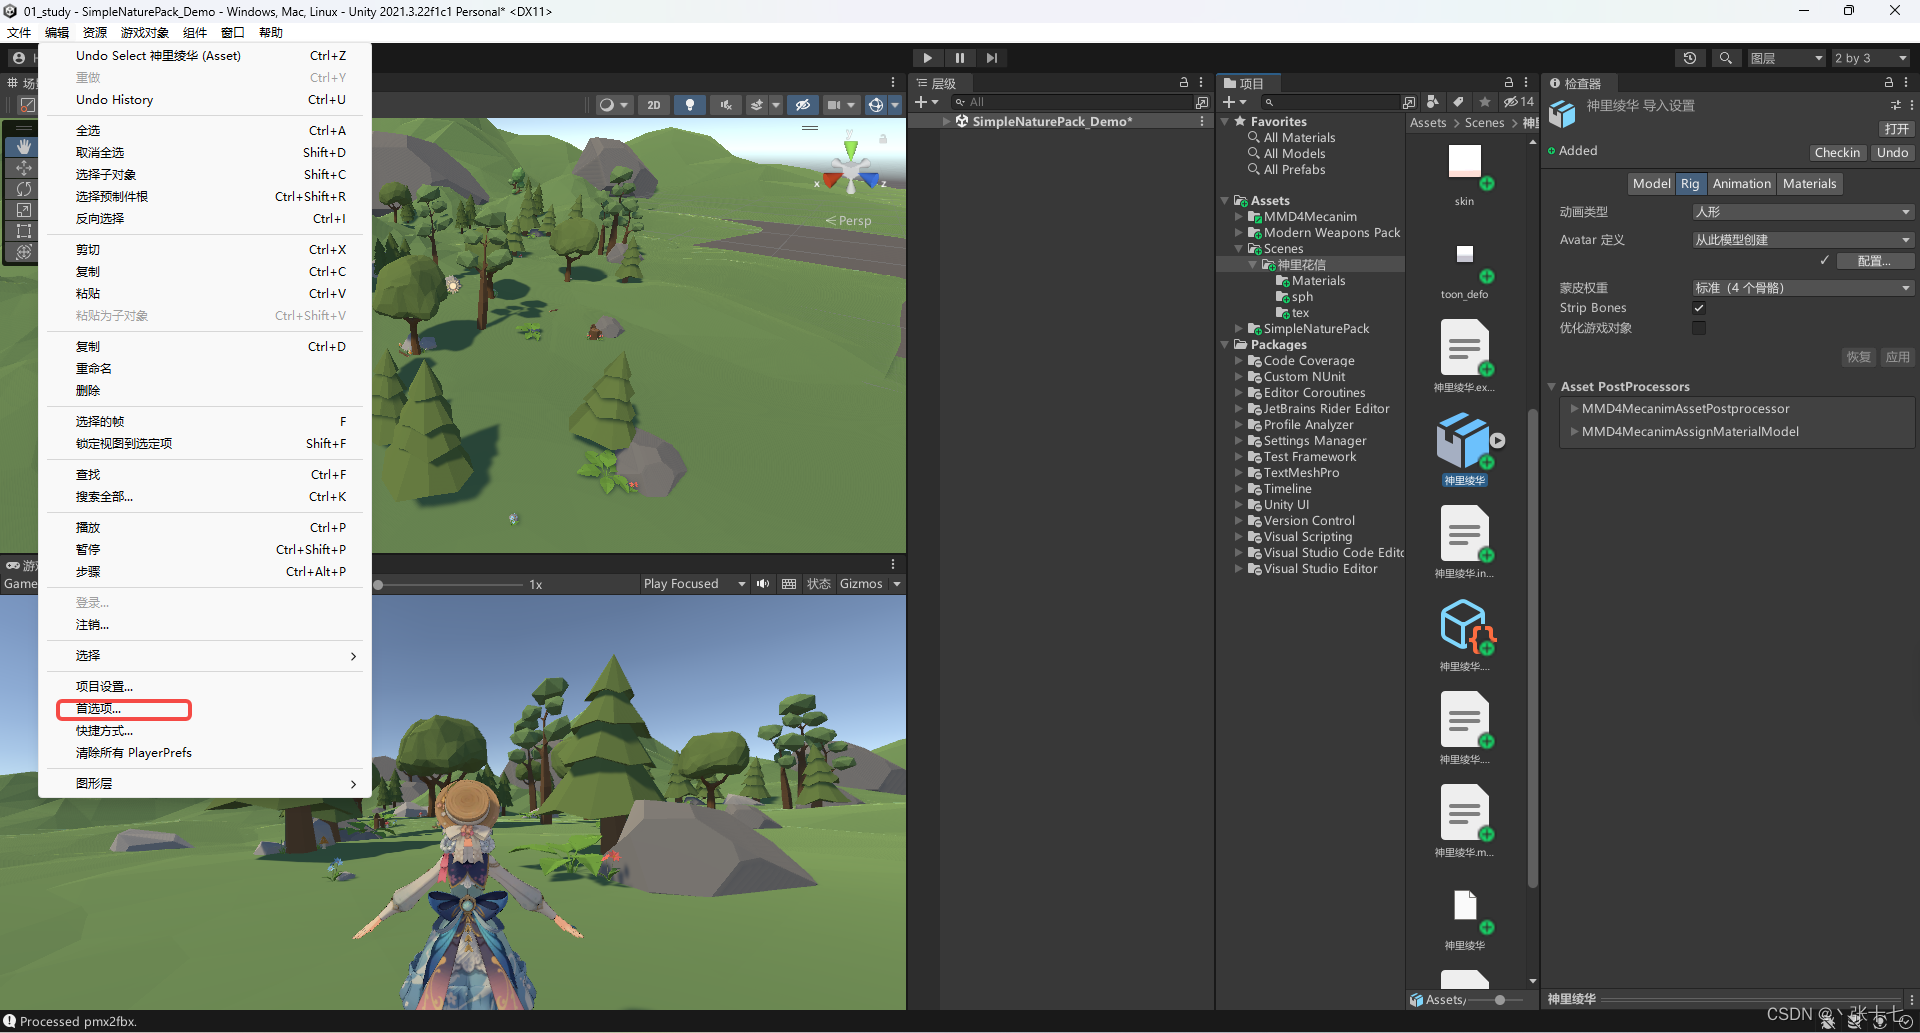Open 动画类型 (Animation Type) dropdown
Viewport: 1920px width, 1033px height.
point(1803,212)
